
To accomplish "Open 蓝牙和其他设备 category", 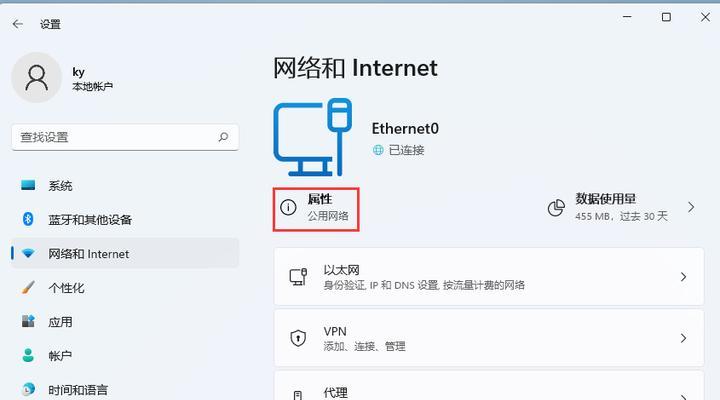I will (x=125, y=220).
